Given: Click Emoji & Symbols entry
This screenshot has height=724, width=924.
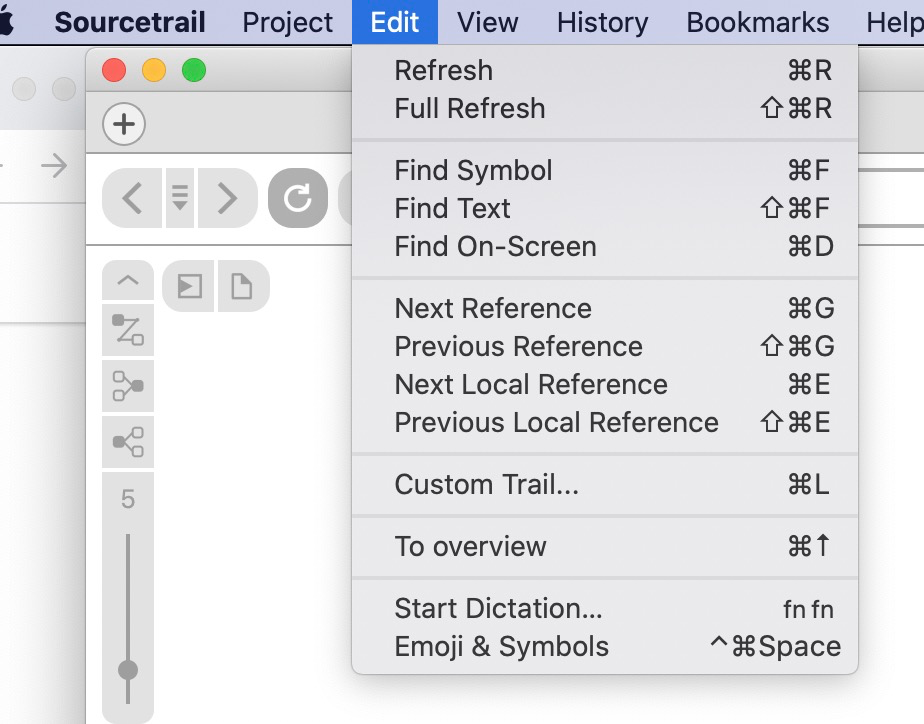Looking at the screenshot, I should [x=501, y=647].
